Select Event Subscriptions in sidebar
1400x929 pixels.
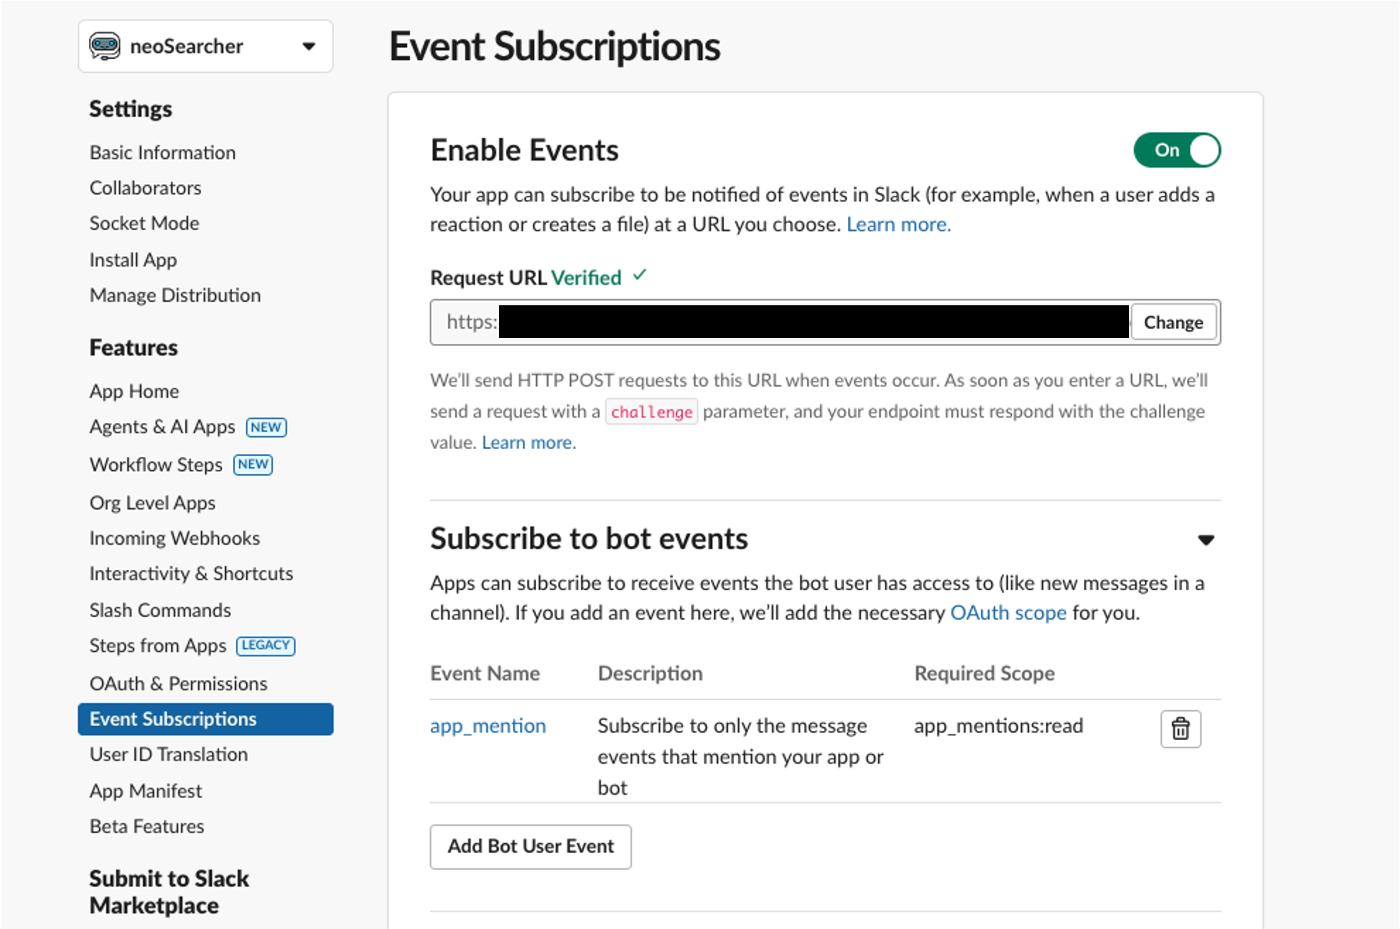205,719
